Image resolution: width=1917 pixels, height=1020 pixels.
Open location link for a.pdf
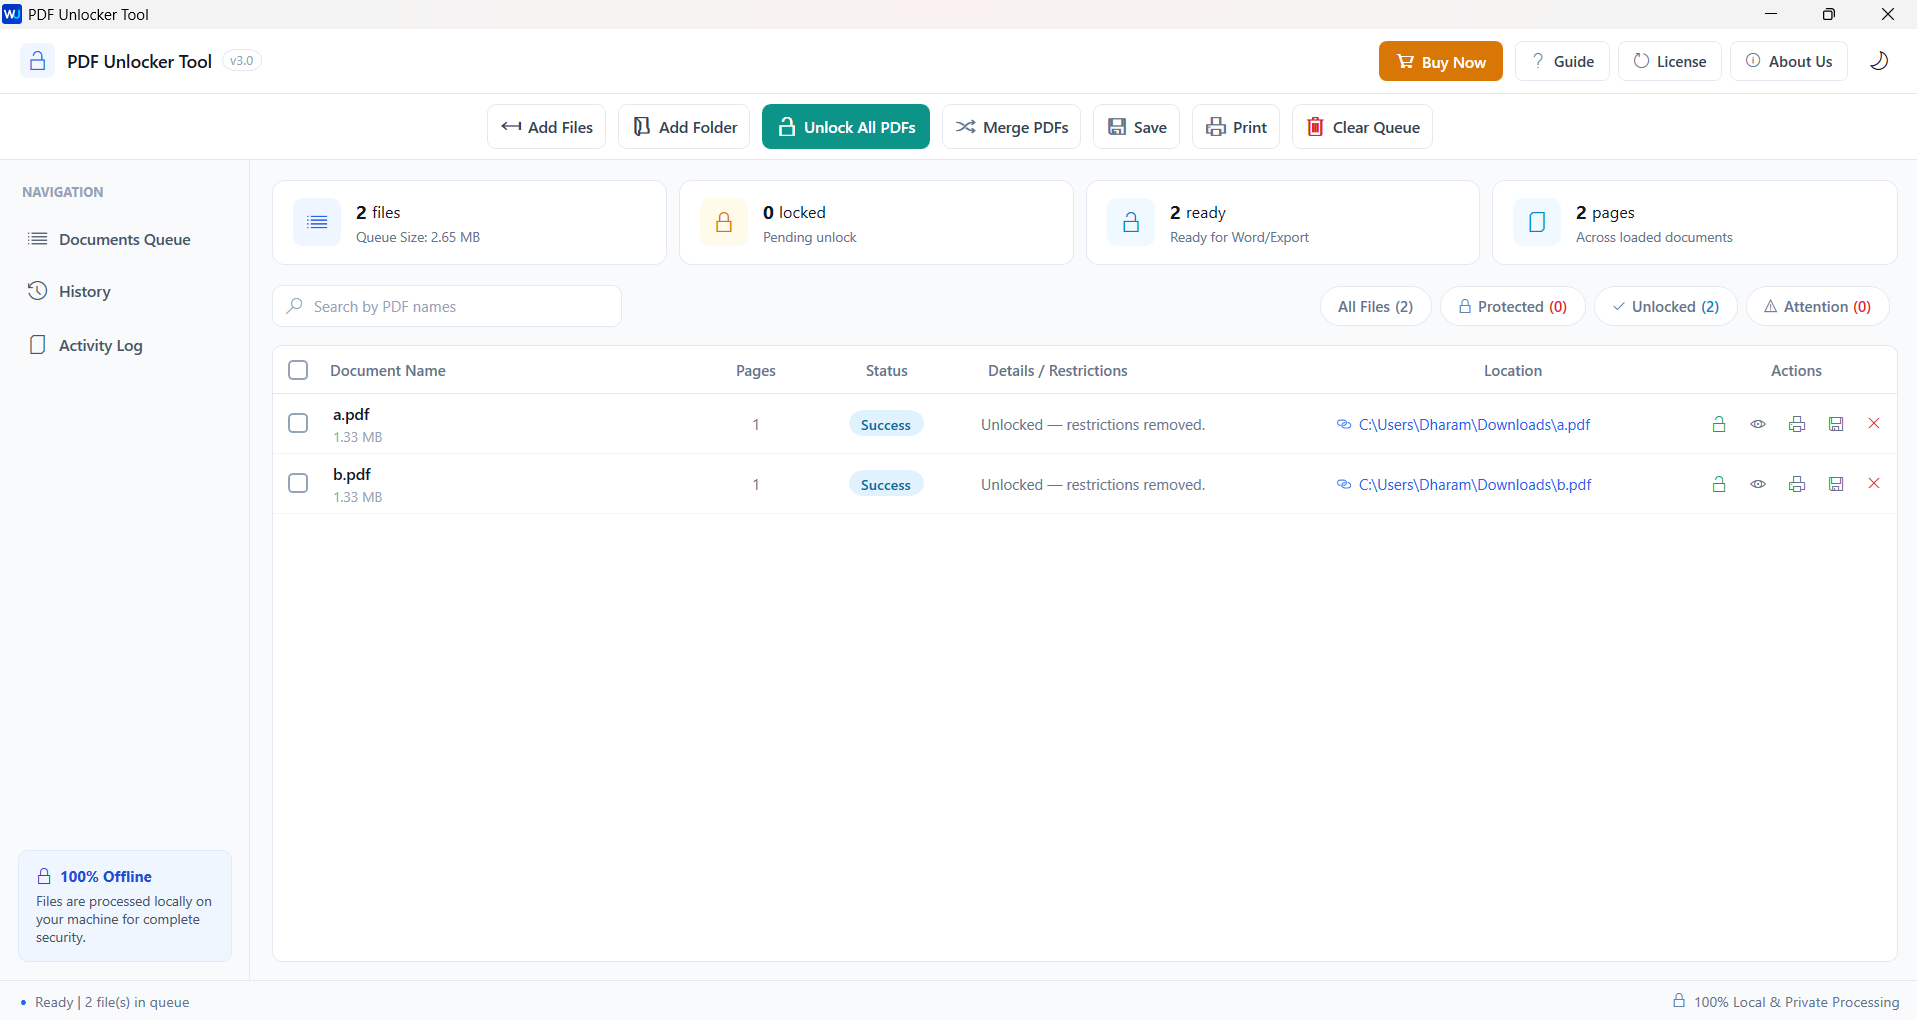[1464, 424]
